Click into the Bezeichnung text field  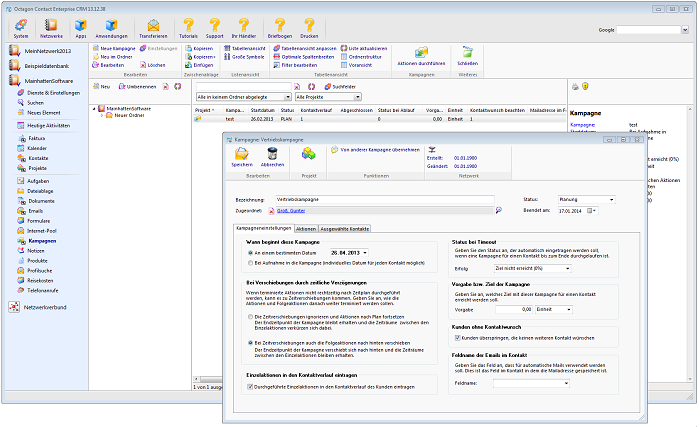coord(385,200)
